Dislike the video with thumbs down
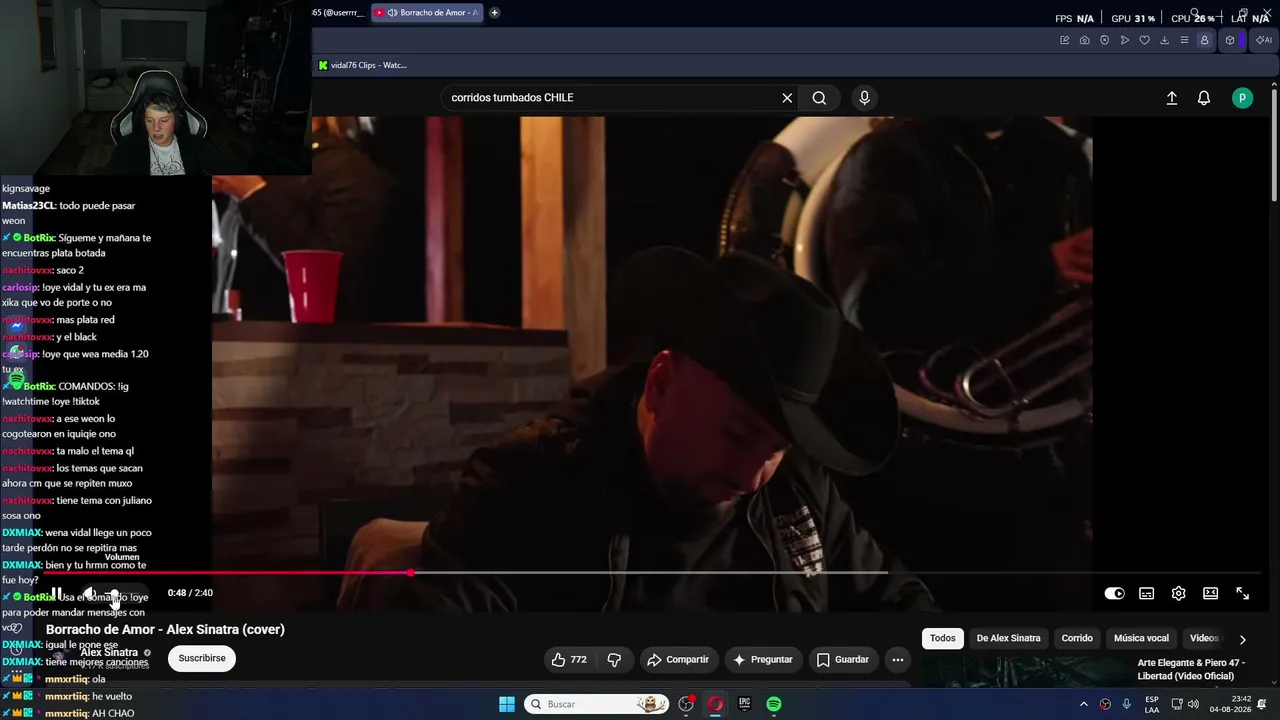This screenshot has height=720, width=1280. click(x=614, y=660)
